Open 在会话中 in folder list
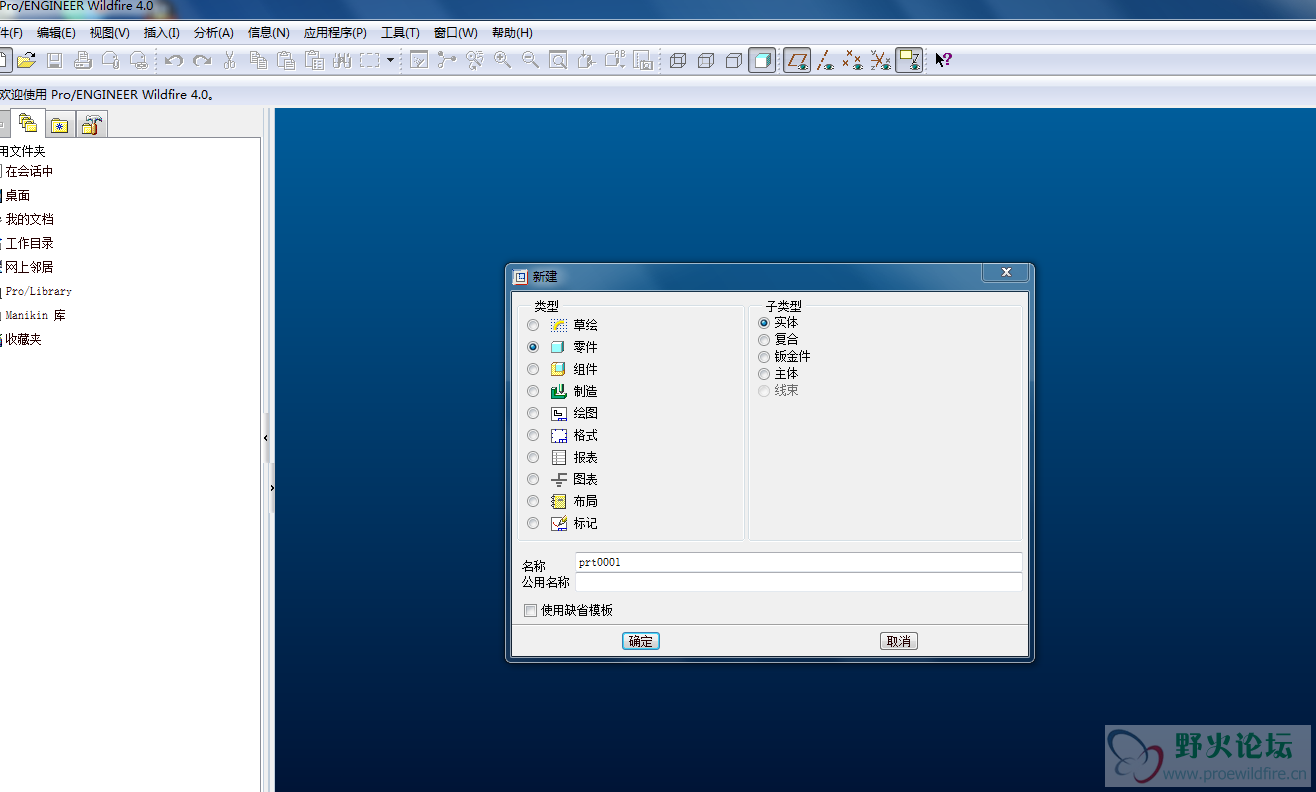Screen dimensions: 1316x792 29,171
